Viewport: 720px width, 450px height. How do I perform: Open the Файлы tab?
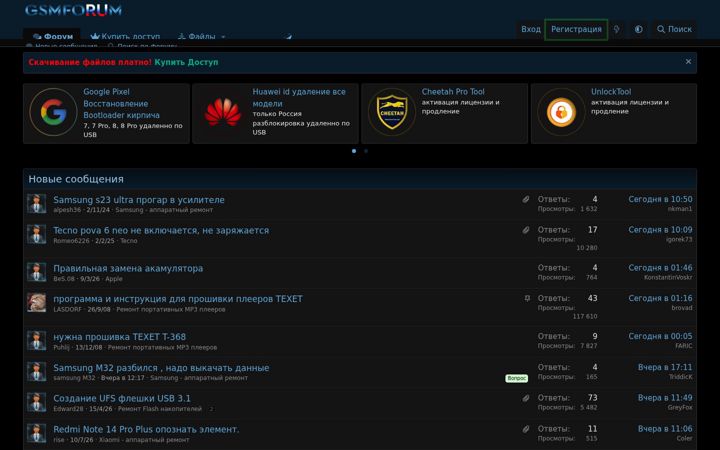click(x=196, y=36)
